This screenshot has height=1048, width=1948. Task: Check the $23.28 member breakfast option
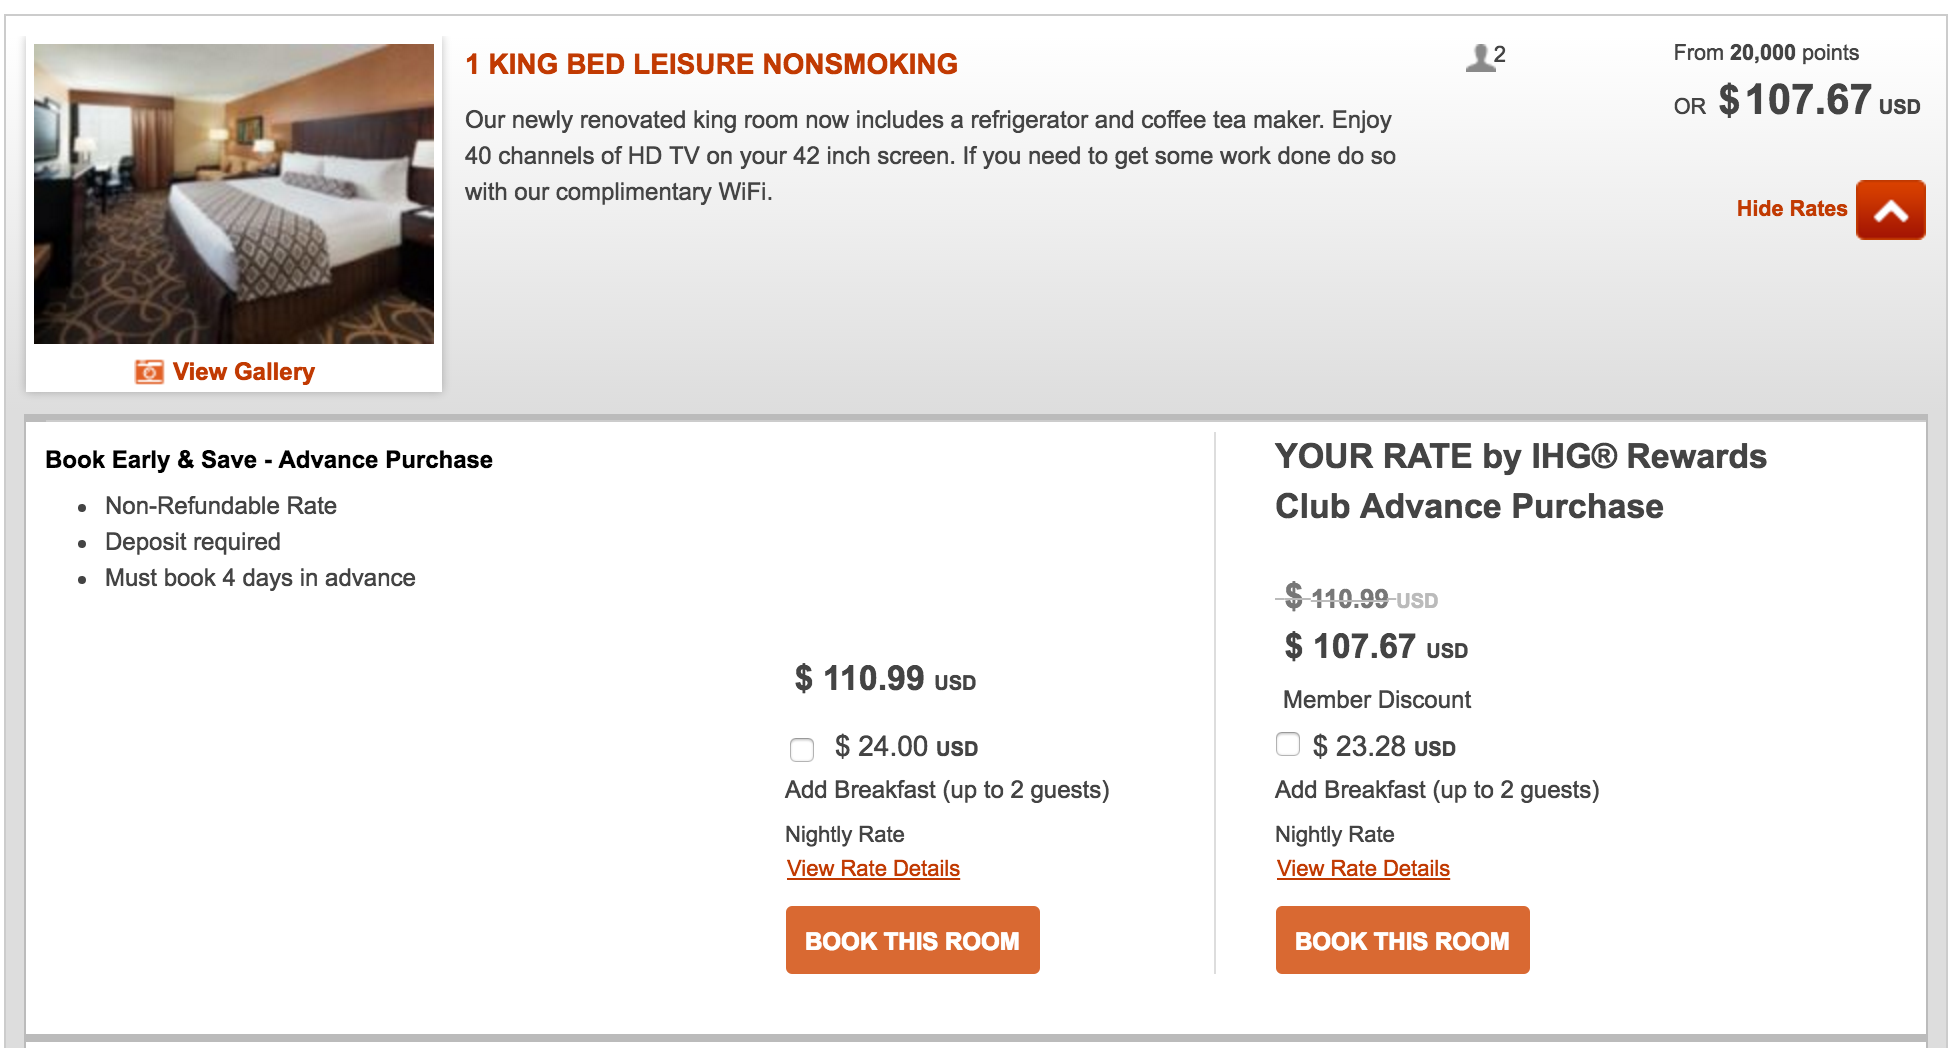click(x=1288, y=744)
